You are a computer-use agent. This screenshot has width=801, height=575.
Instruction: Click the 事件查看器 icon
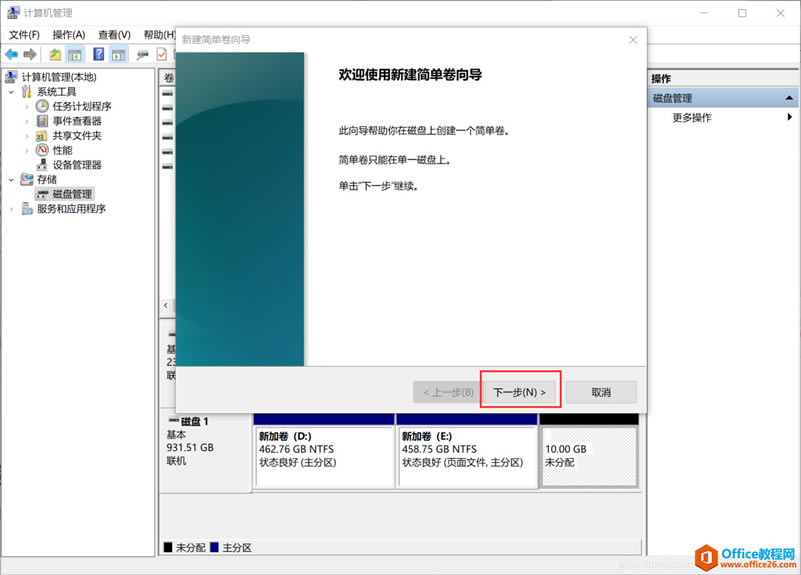42,121
